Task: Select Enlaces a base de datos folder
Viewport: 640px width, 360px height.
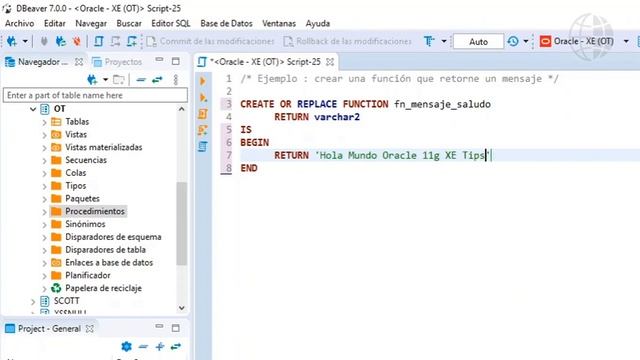Action: tap(109, 262)
